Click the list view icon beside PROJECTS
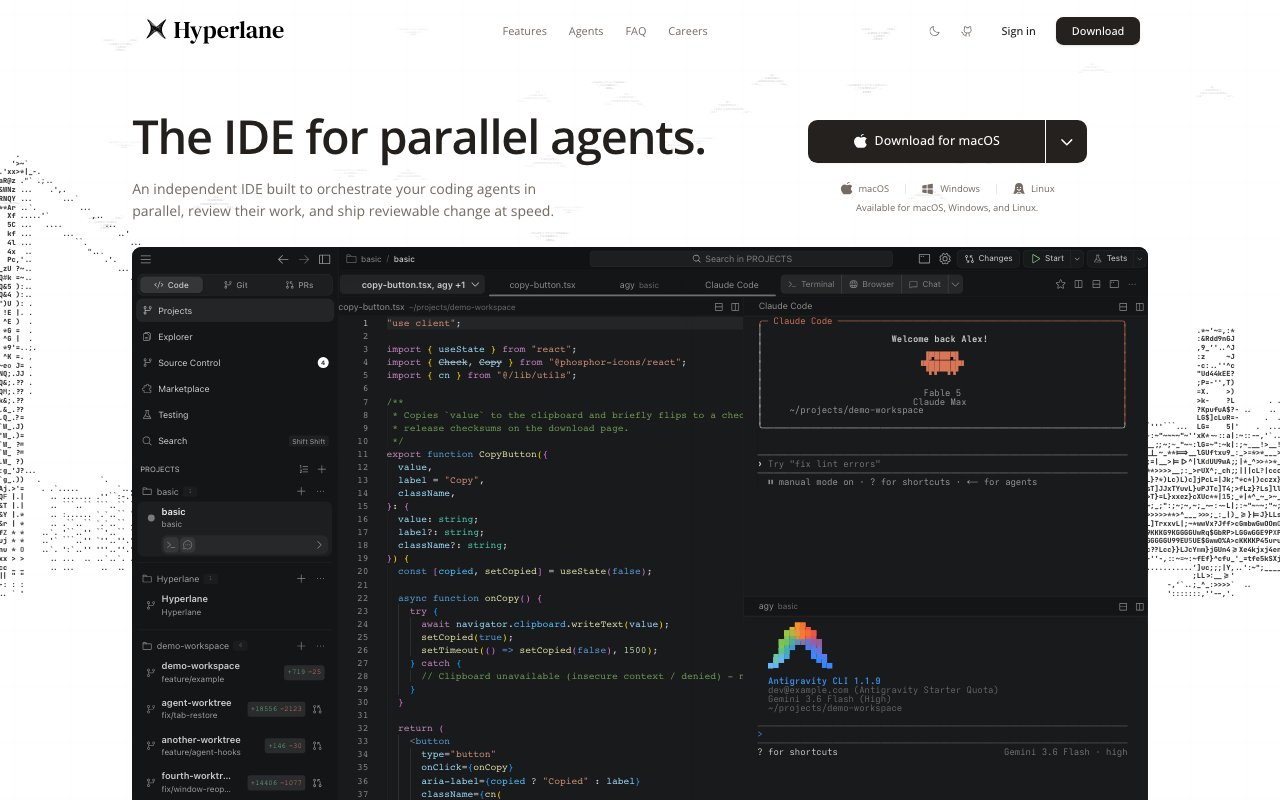The height and width of the screenshot is (800, 1280). click(x=304, y=469)
